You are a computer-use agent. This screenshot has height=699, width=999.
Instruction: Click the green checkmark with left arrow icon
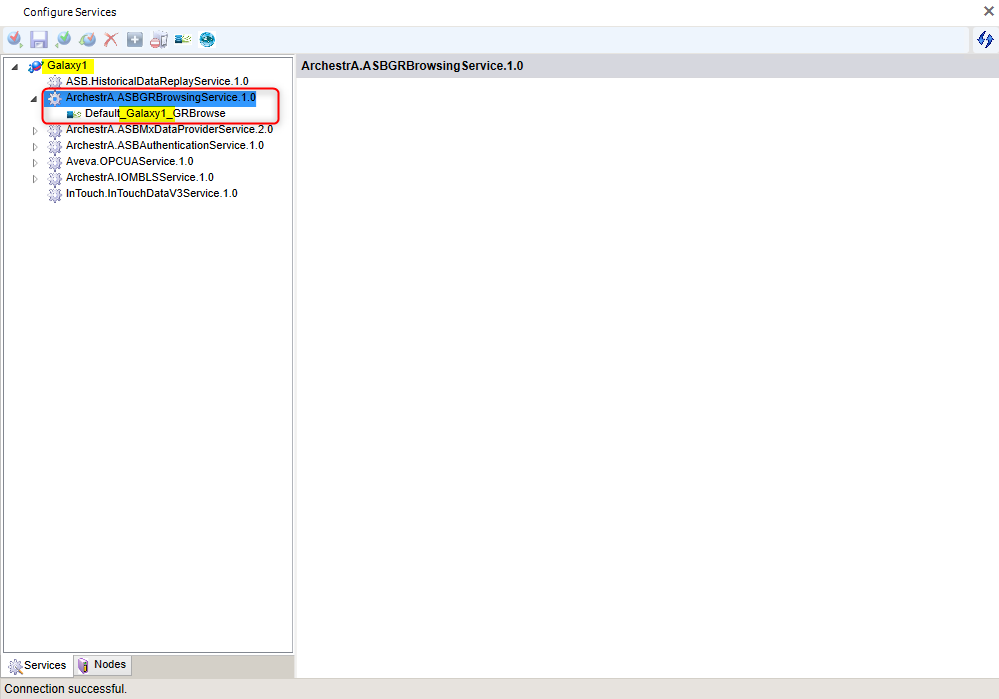click(63, 40)
